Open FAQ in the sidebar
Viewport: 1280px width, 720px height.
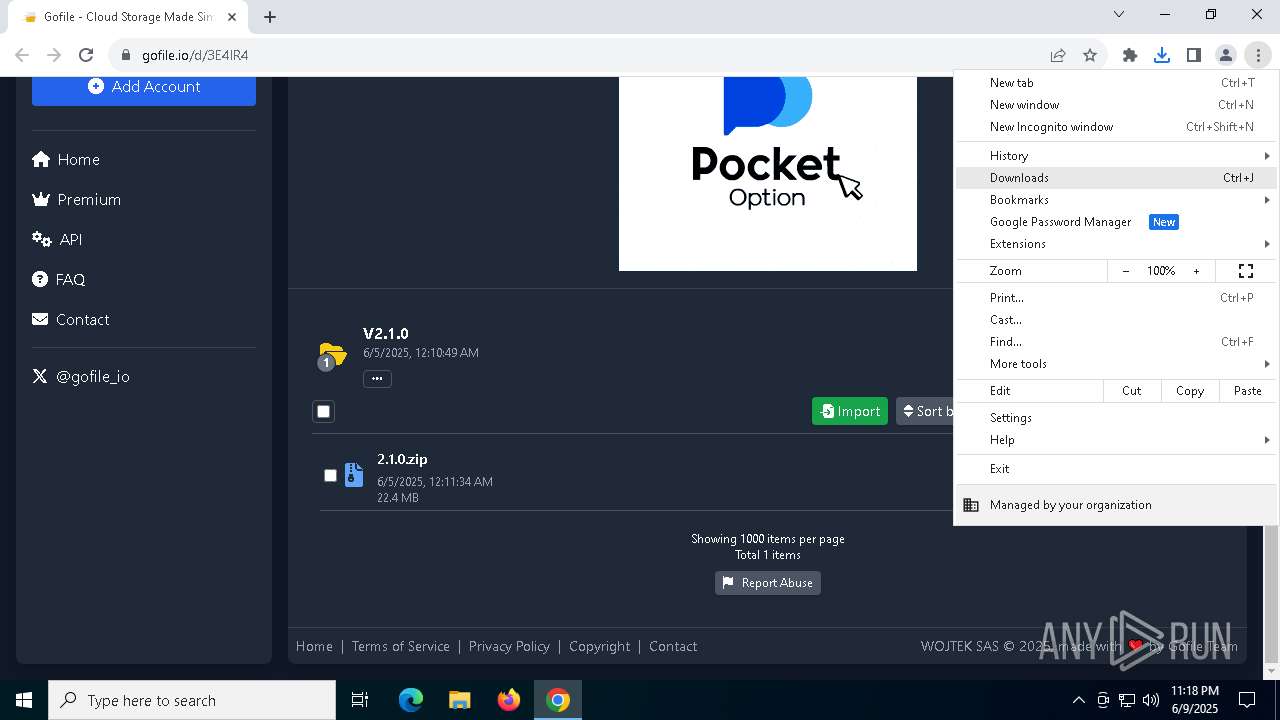click(x=59, y=280)
